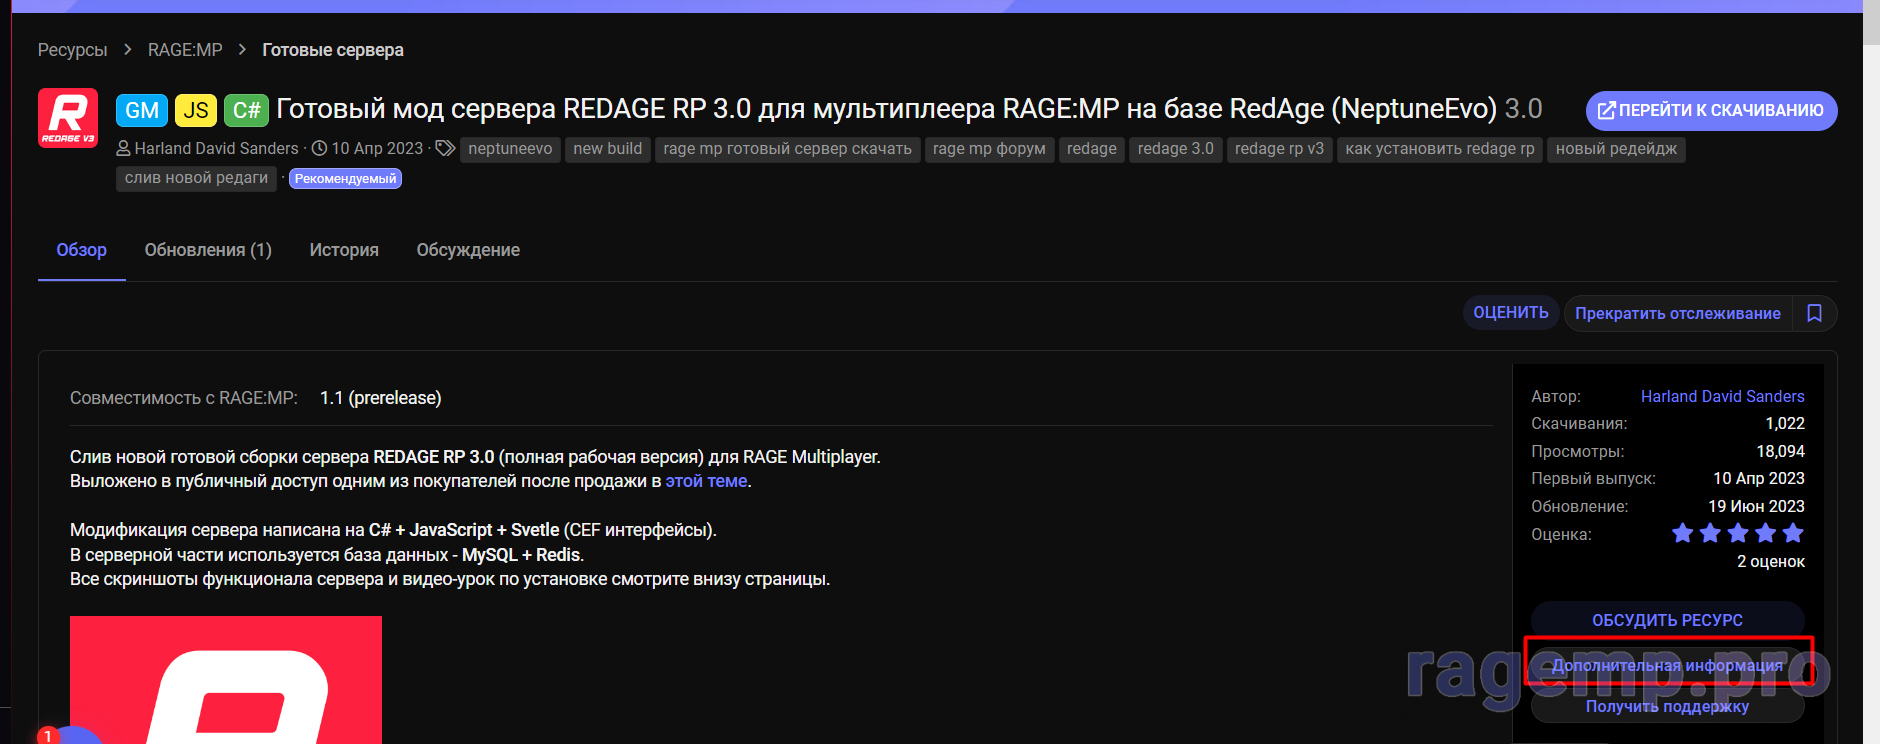
Task: Switch to the История tab
Action: 344,250
